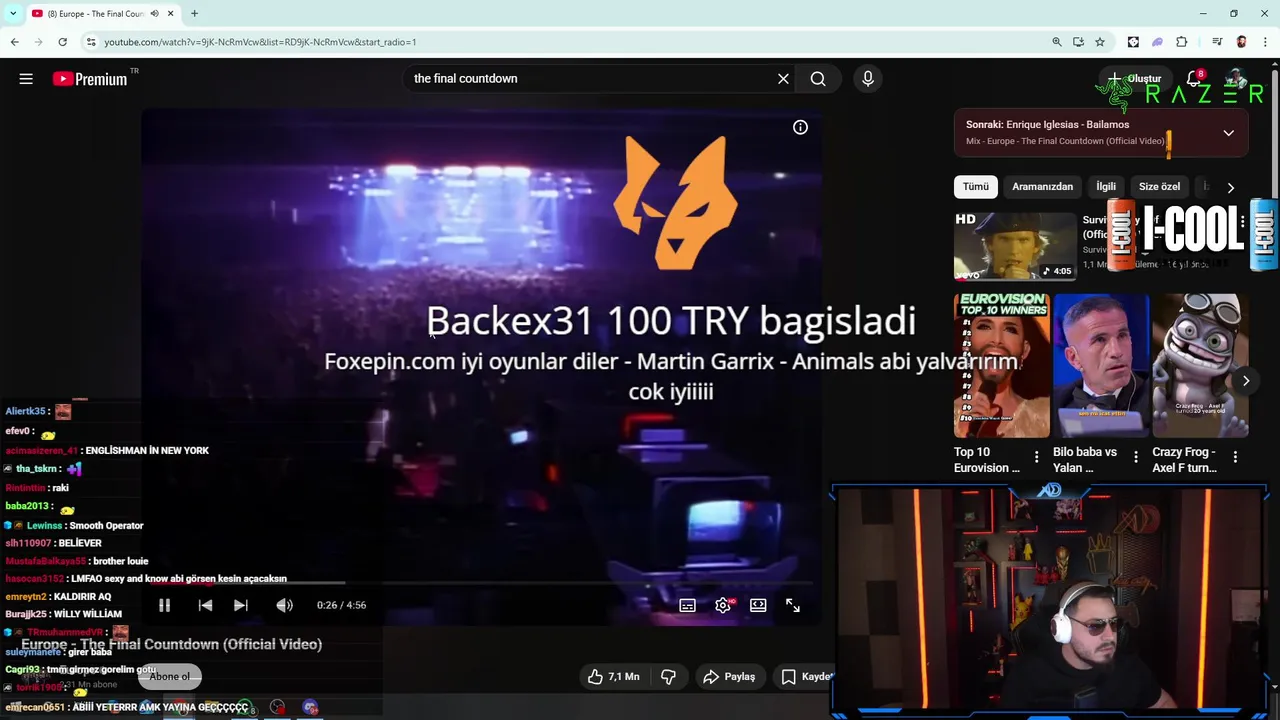
Task: Open Top 10 Eurovision shorts thumbnail
Action: tap(1001, 365)
